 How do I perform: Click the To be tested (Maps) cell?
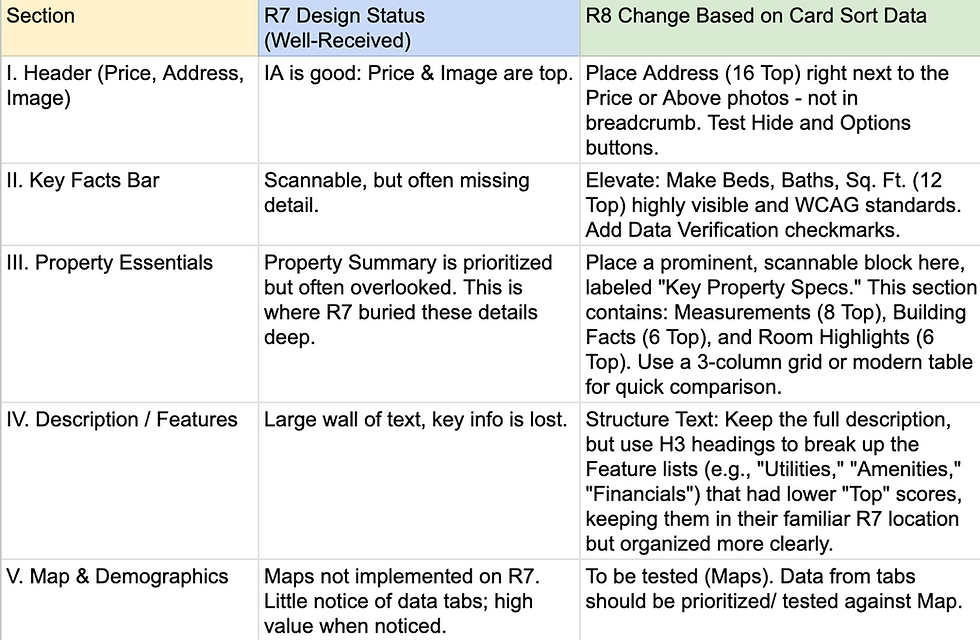(x=780, y=600)
